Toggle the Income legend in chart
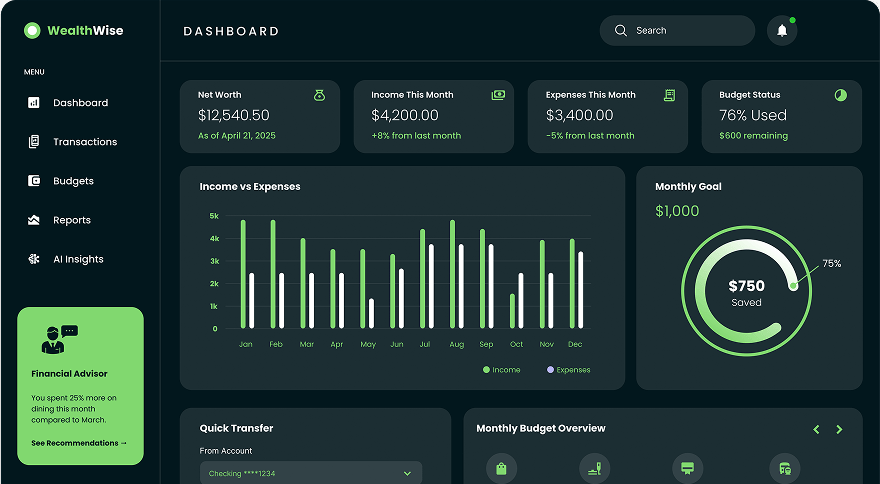 pos(502,370)
